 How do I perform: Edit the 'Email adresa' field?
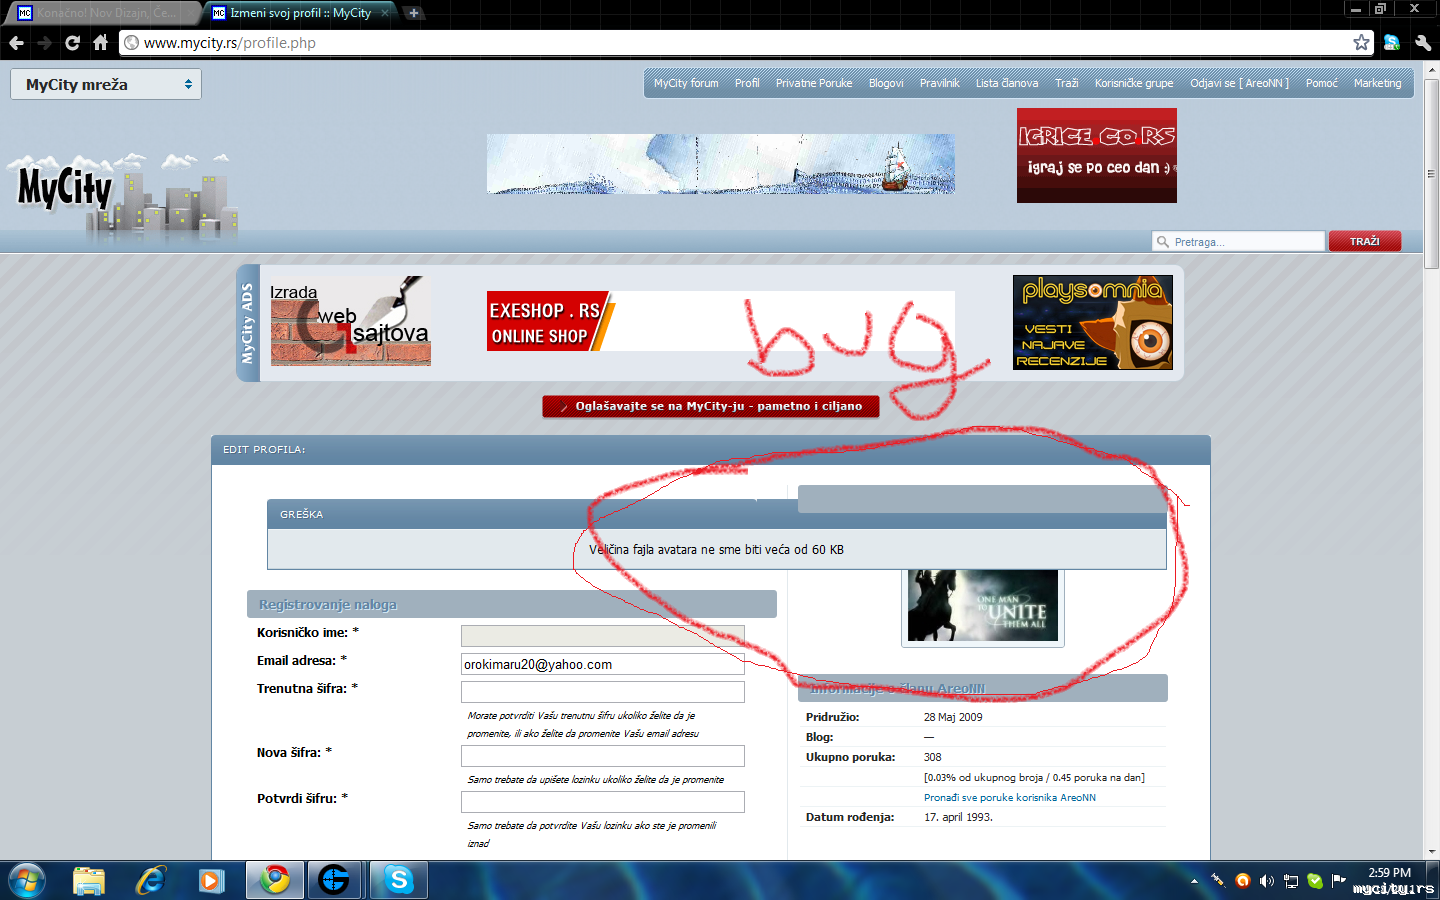point(603,664)
